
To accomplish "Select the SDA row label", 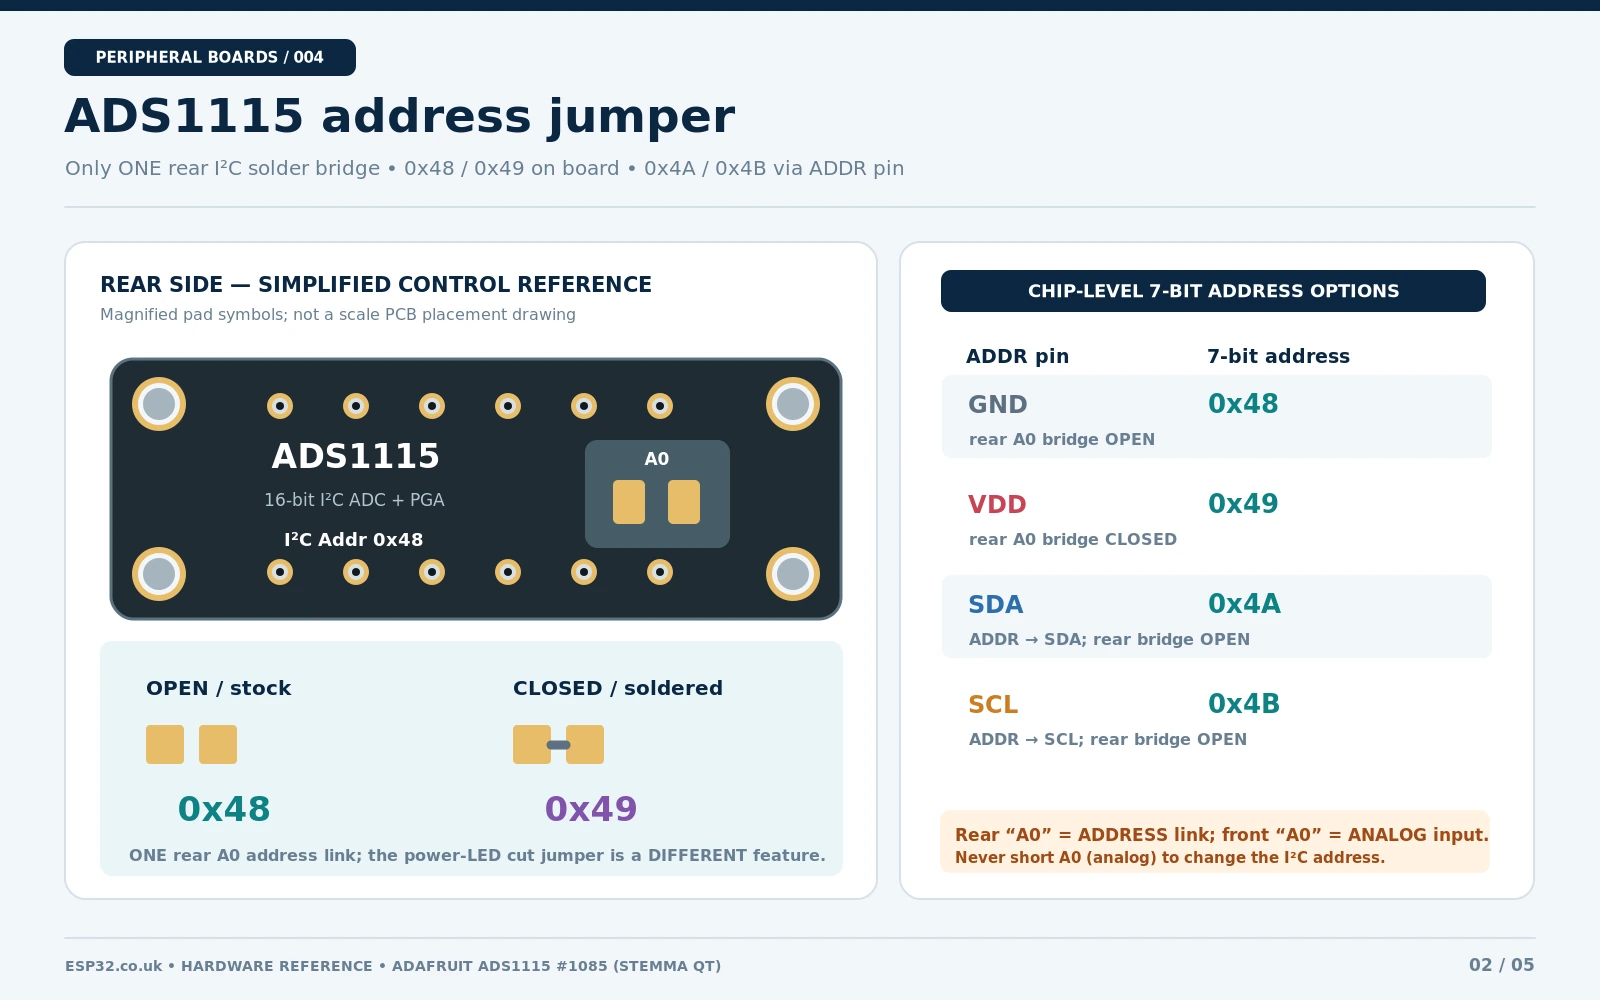I will pyautogui.click(x=995, y=604).
